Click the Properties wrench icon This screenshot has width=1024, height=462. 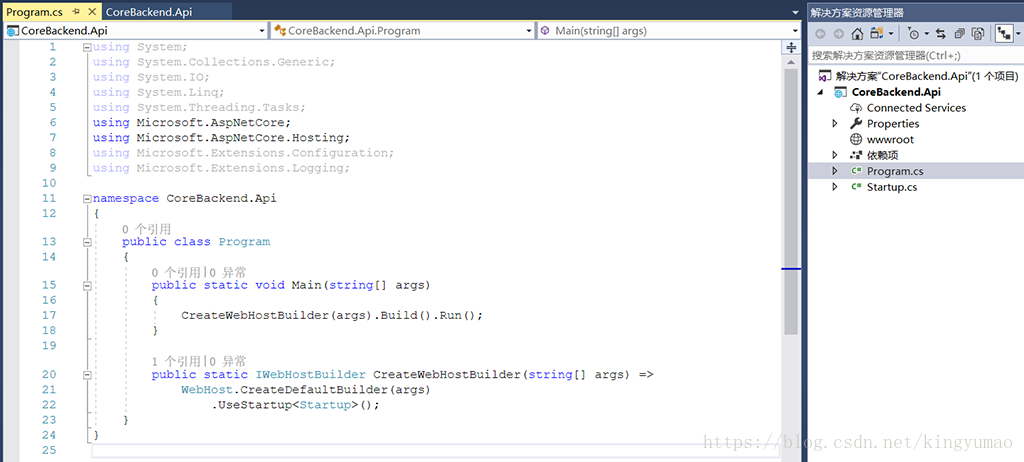(x=856, y=124)
